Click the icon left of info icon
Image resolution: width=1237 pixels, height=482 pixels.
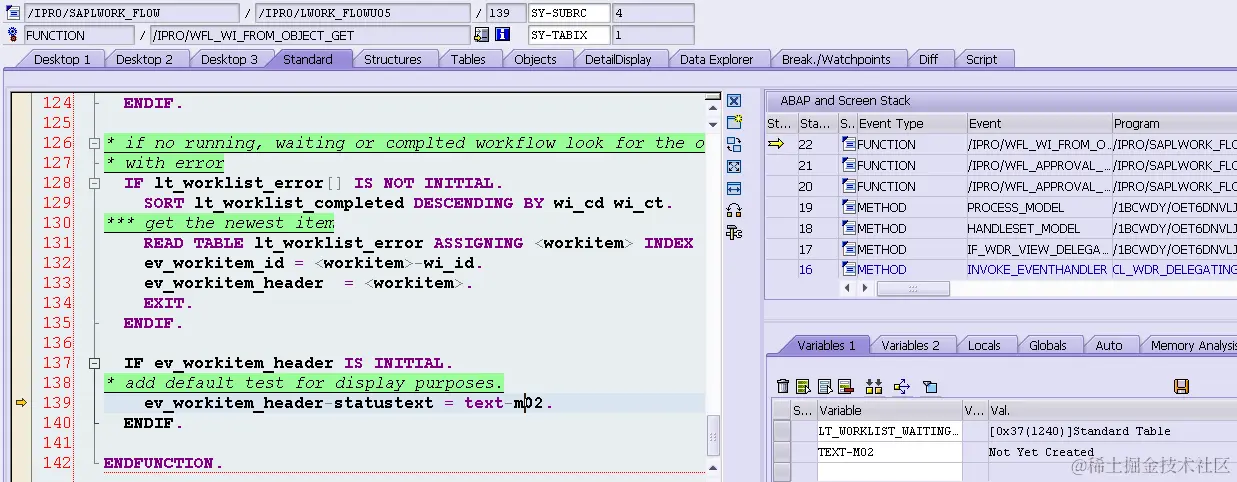tap(482, 34)
